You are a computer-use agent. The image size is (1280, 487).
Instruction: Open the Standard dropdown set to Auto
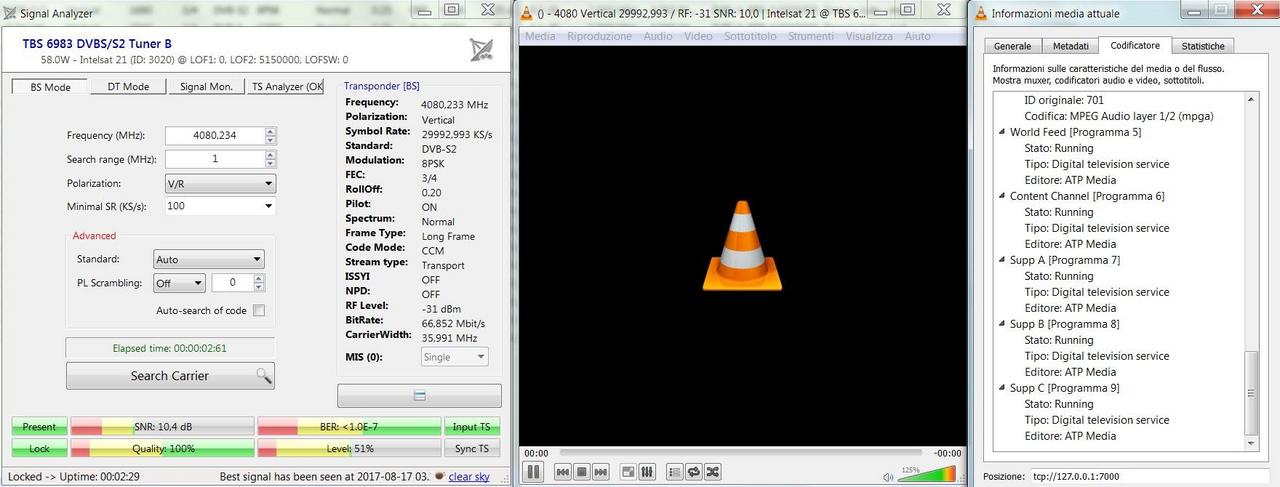tap(208, 259)
